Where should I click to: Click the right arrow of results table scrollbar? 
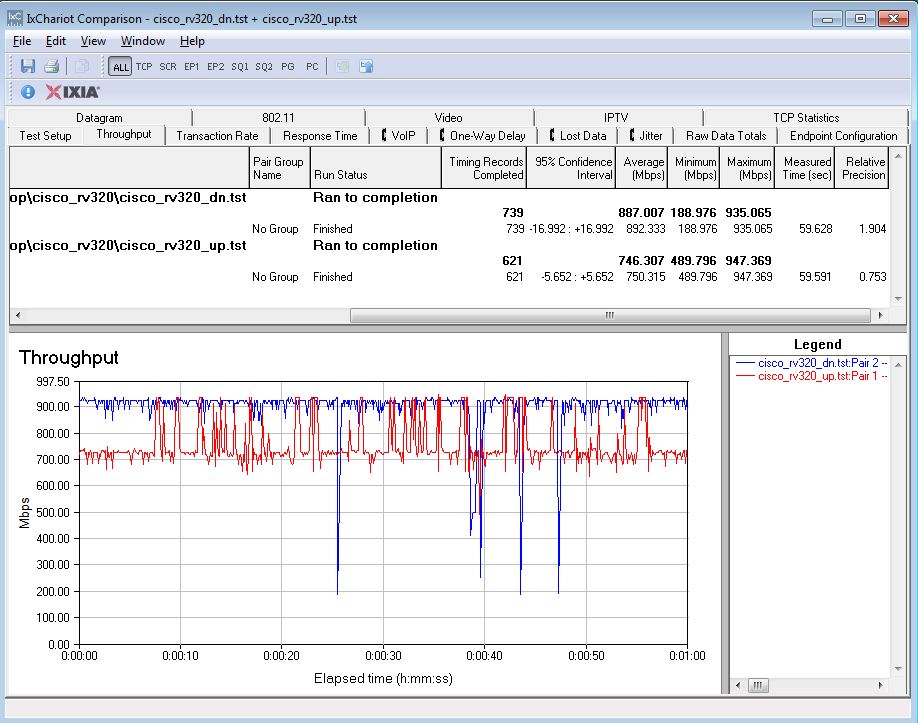[x=880, y=316]
